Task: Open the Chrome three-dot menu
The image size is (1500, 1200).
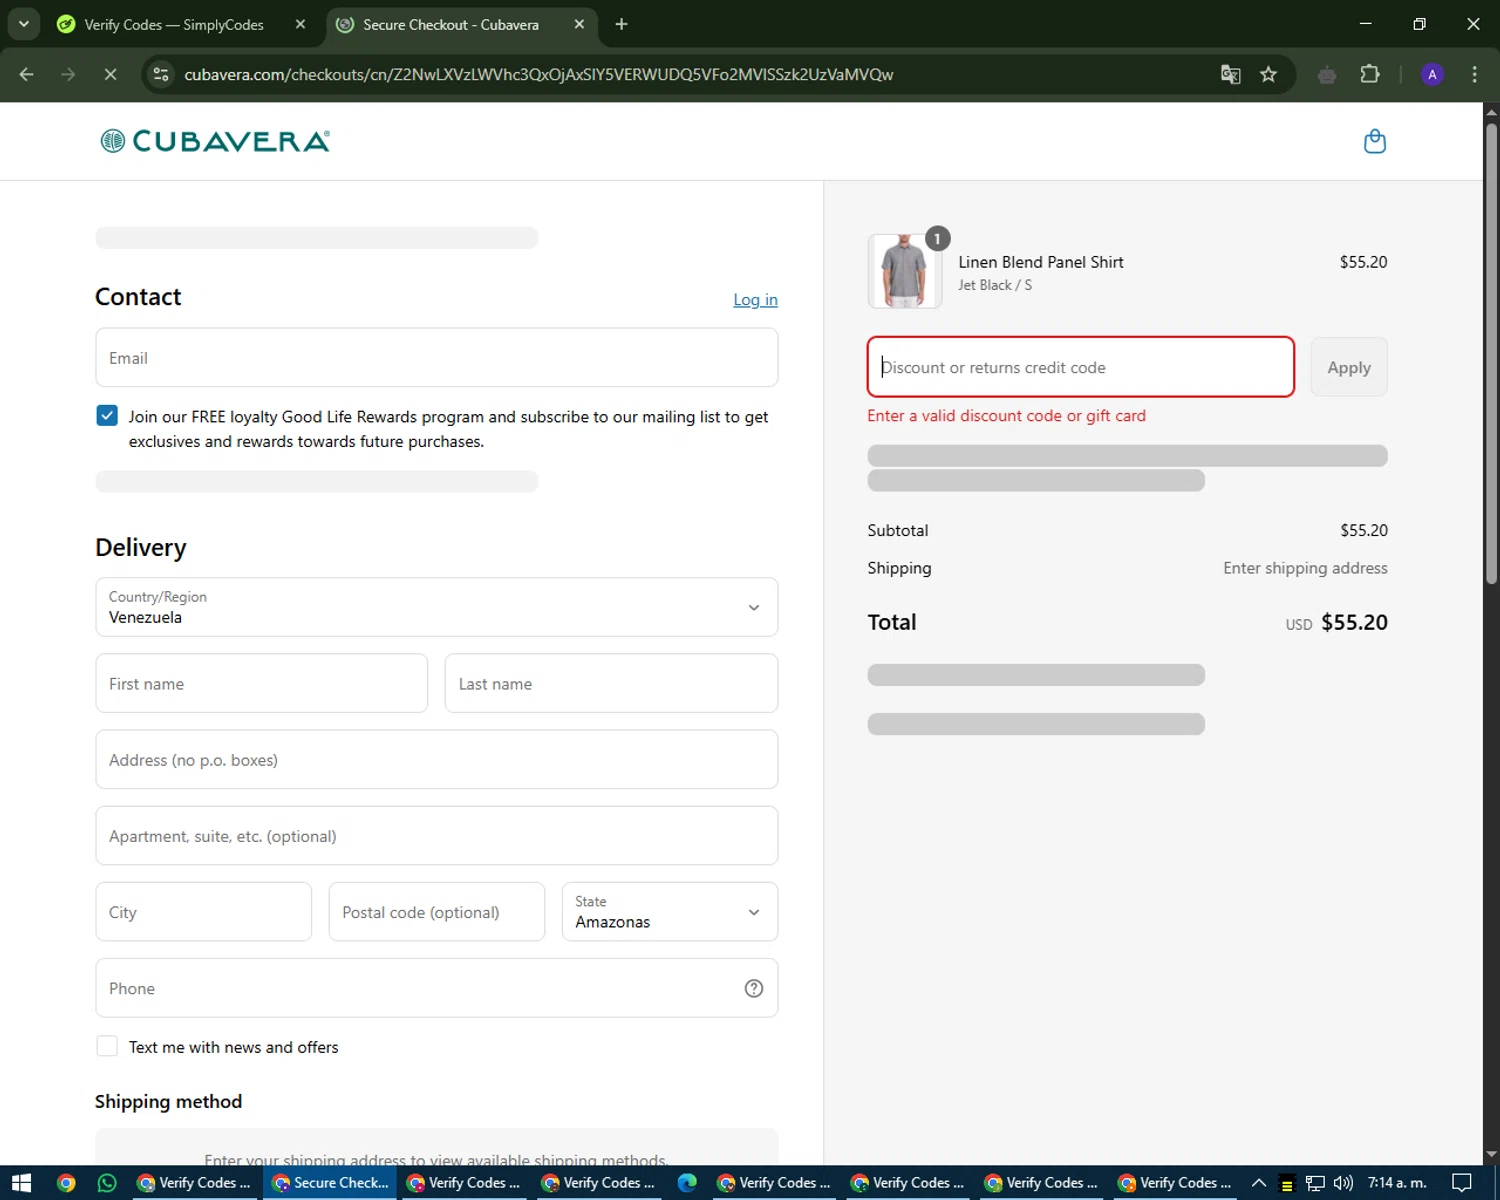Action: 1474,74
